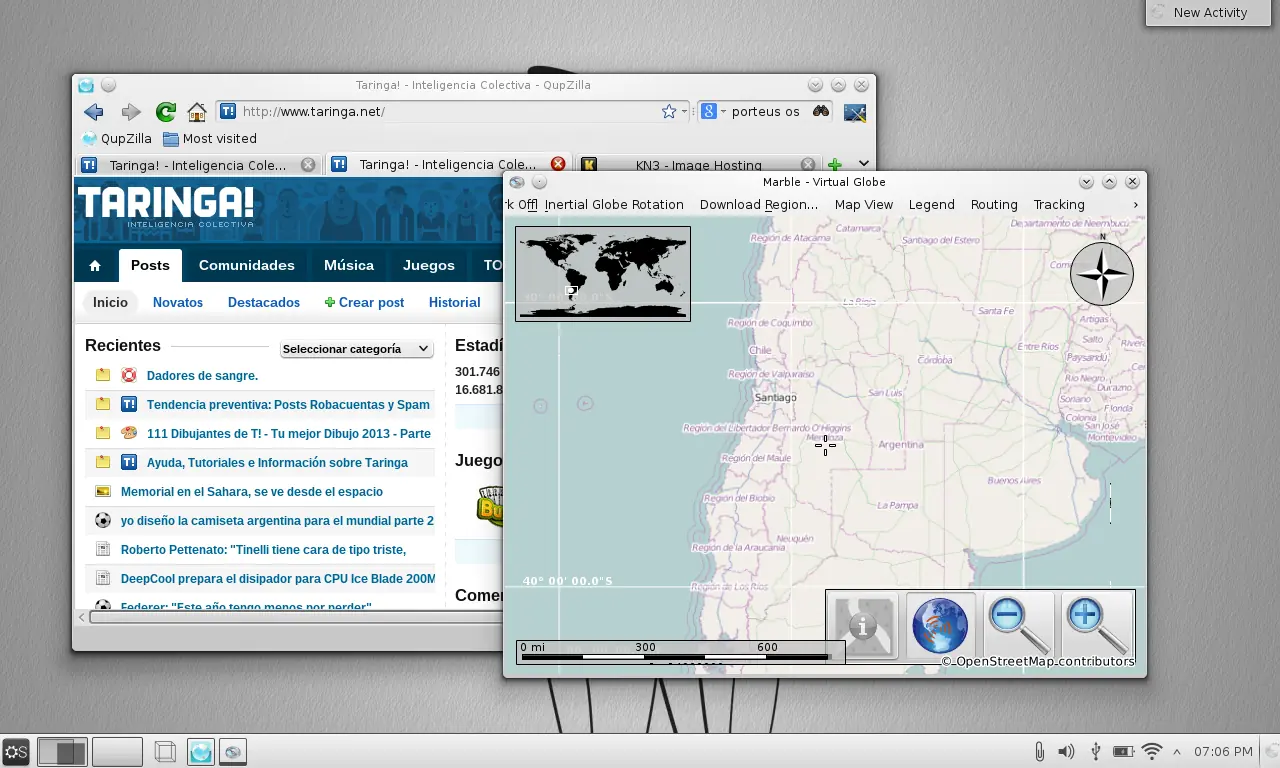Click Map View in Marble toolbar

864,205
